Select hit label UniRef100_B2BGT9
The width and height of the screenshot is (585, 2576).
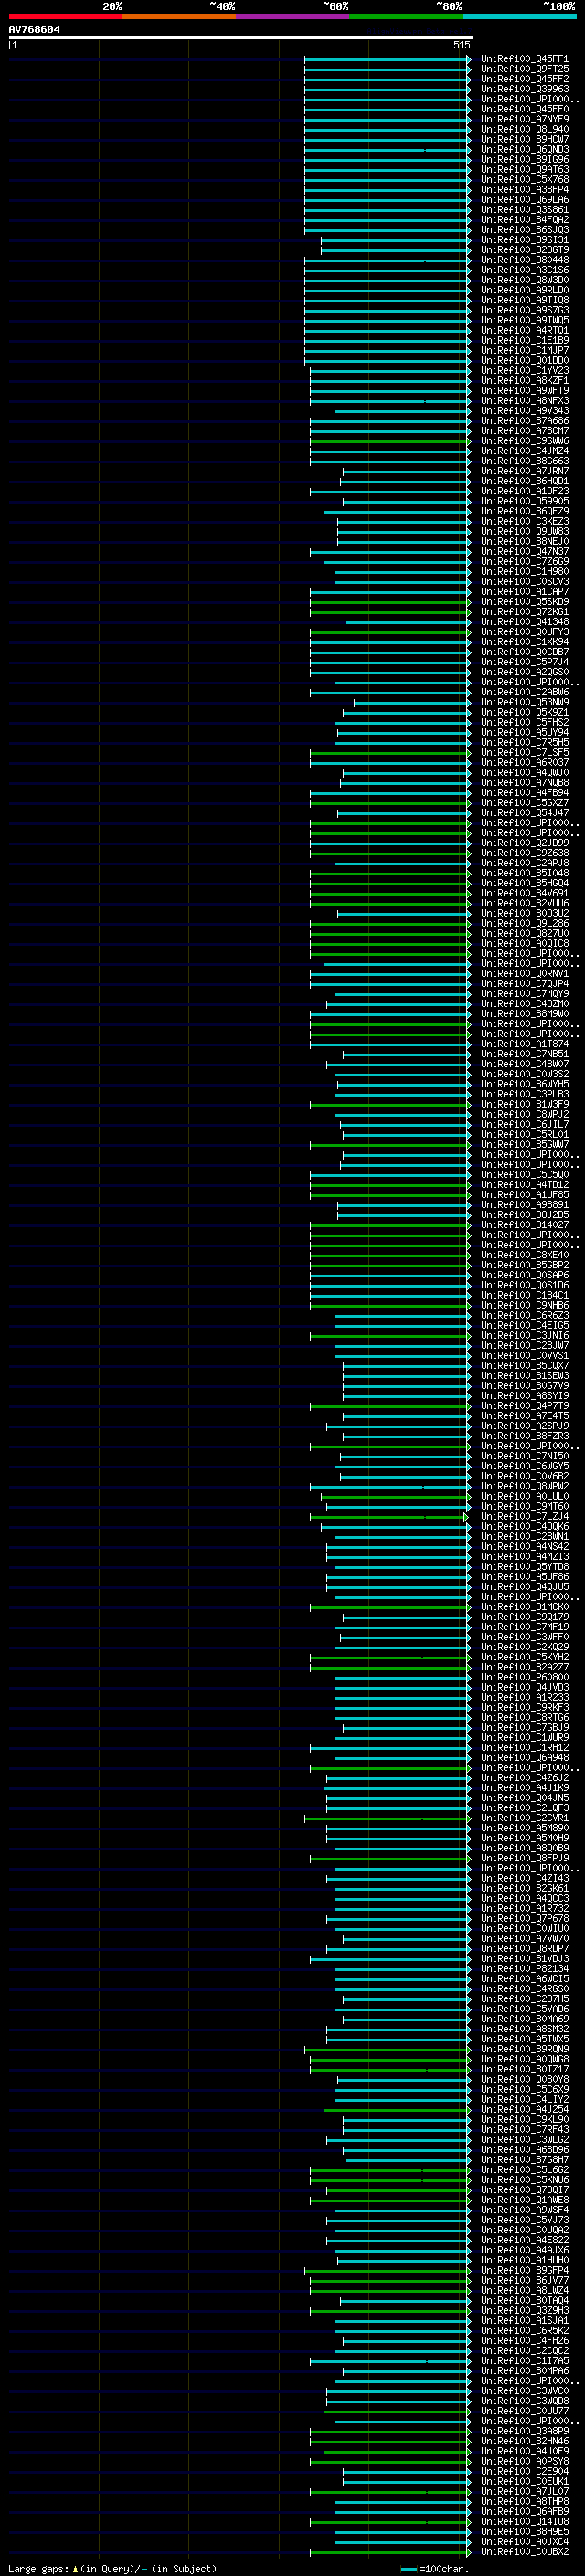[524, 250]
